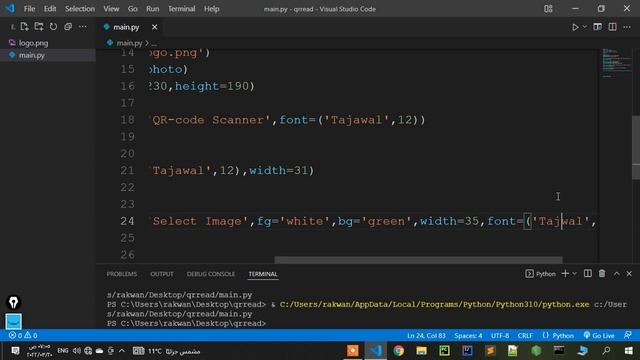The height and width of the screenshot is (360, 640).
Task: Open logo.png in the explorer
Action: coord(48,43)
